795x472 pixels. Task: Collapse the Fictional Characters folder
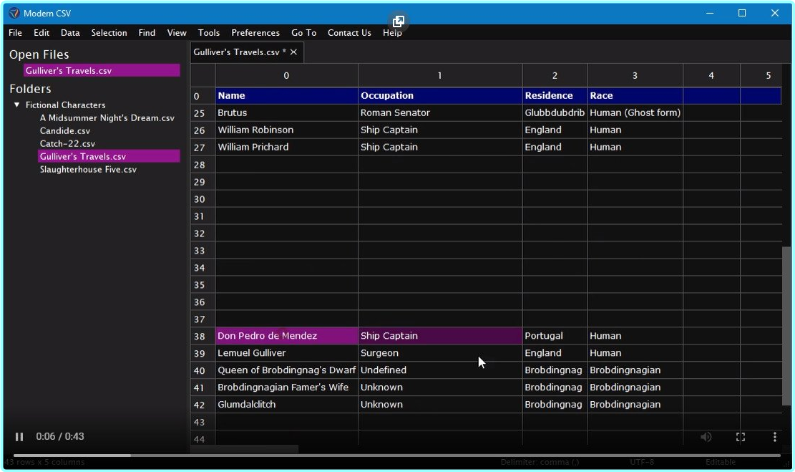[16, 105]
